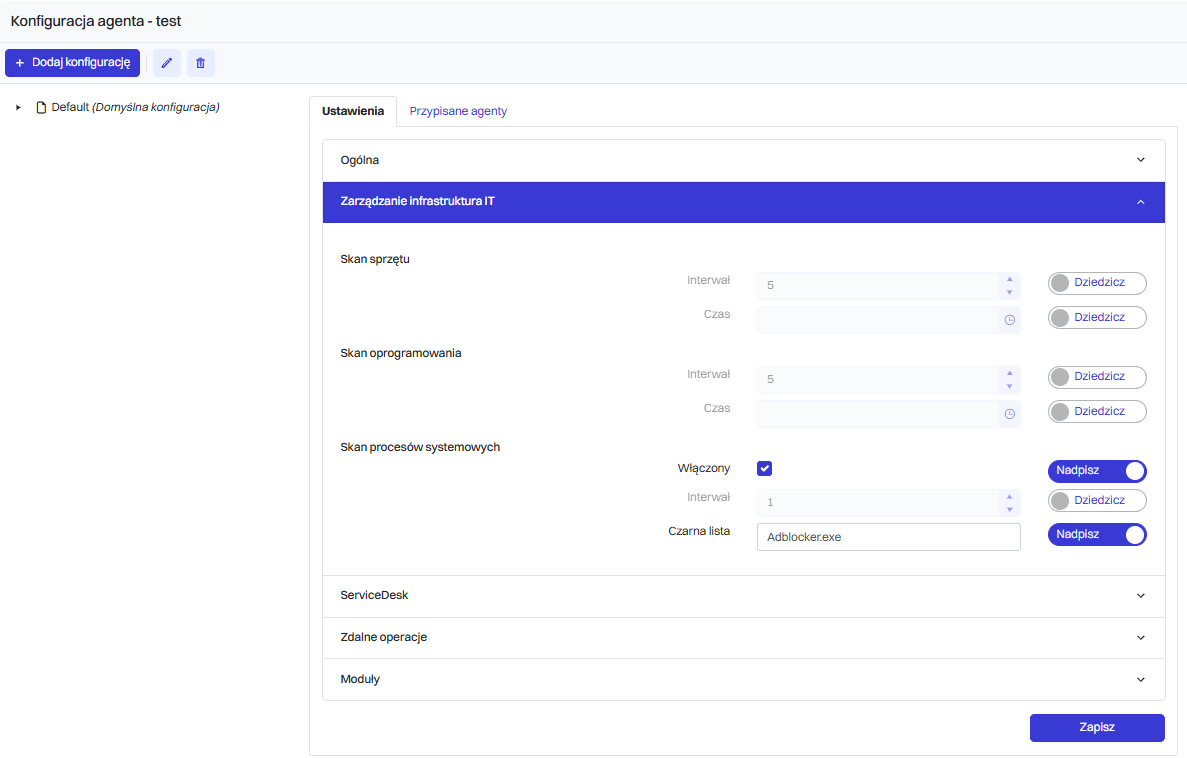Click Dodaj konfigurację button

tap(73, 63)
